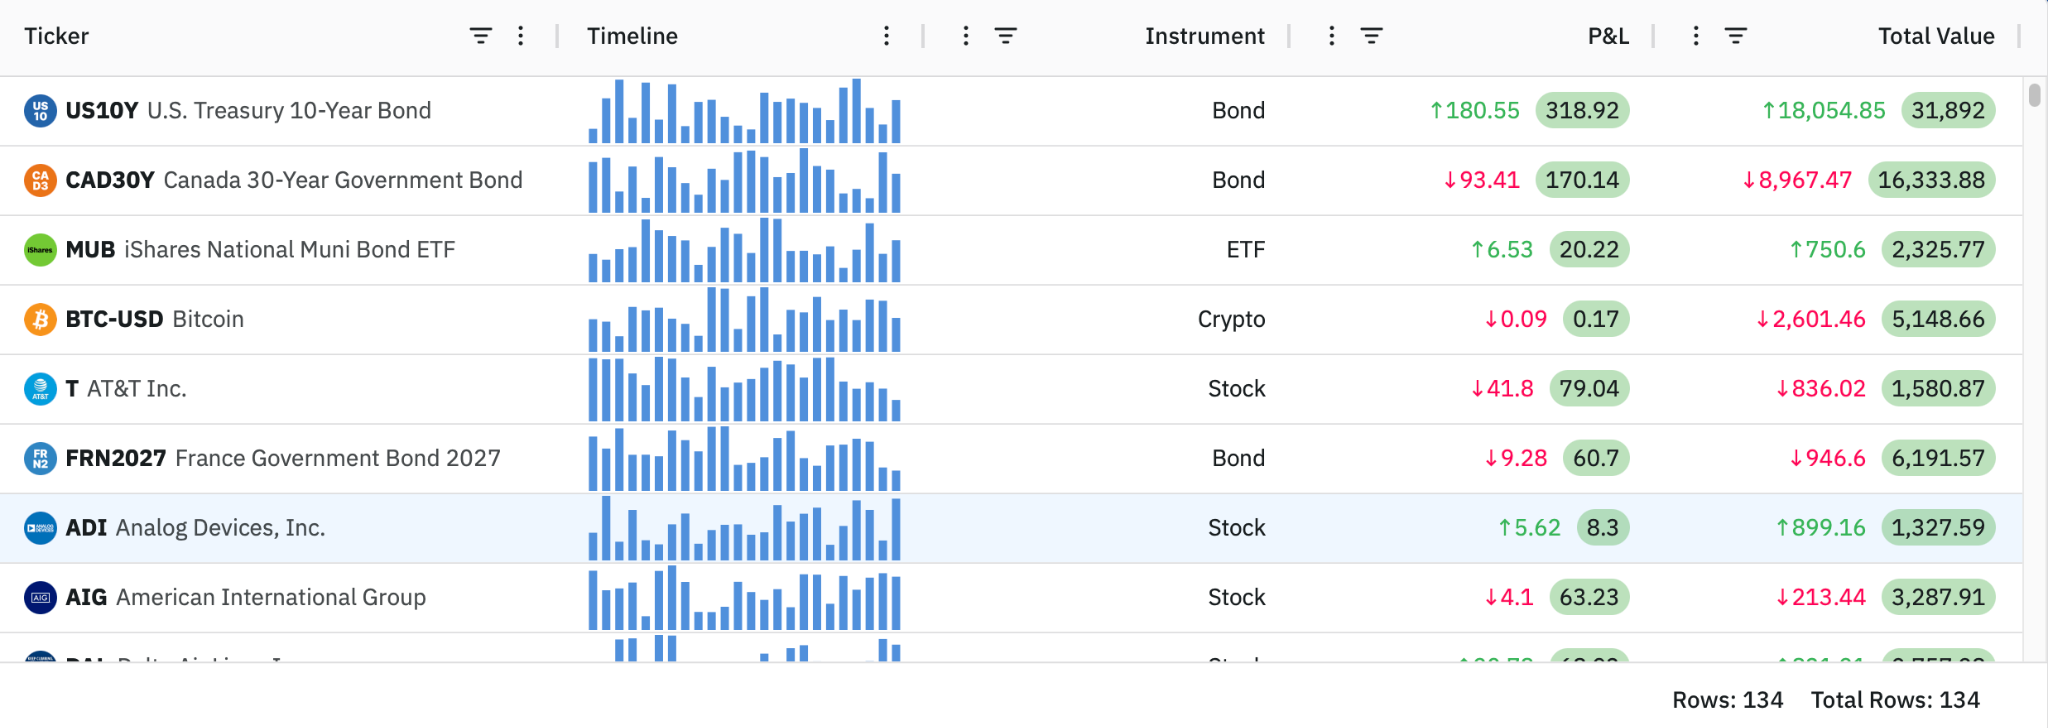Click the 8.3 P&L badge

(1603, 528)
